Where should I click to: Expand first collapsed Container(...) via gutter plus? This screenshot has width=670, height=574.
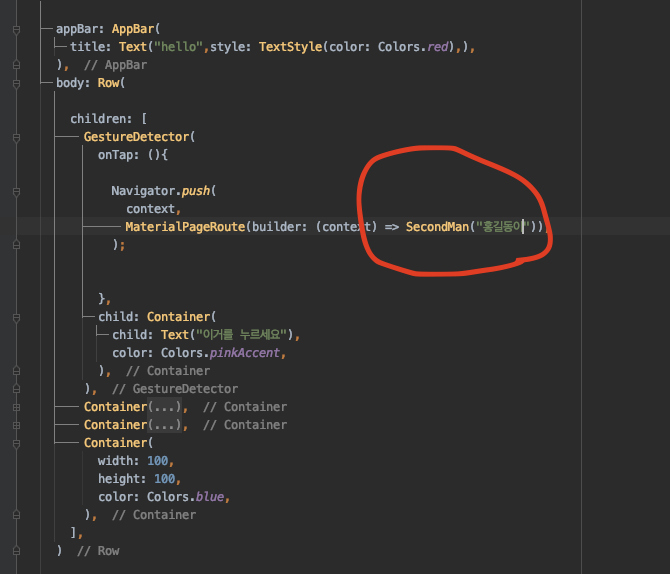16,407
